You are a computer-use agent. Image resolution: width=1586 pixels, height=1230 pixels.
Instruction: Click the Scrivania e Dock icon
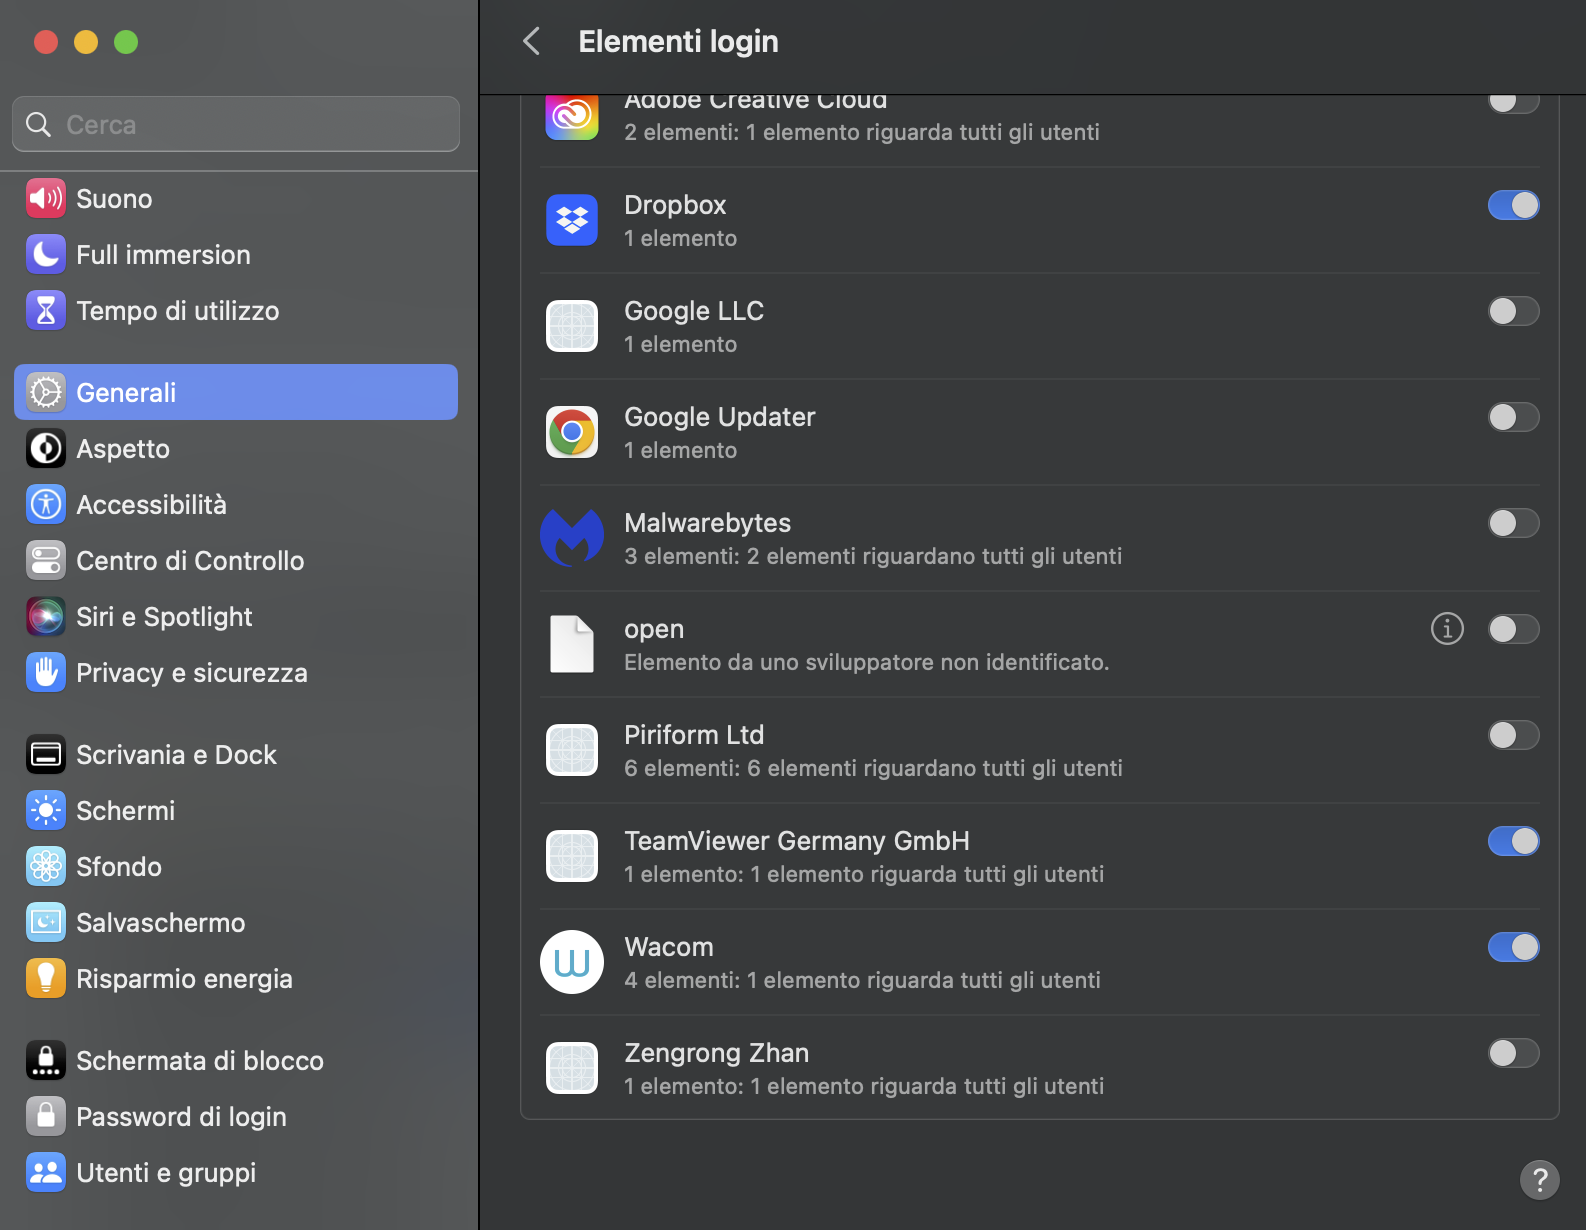coord(46,754)
